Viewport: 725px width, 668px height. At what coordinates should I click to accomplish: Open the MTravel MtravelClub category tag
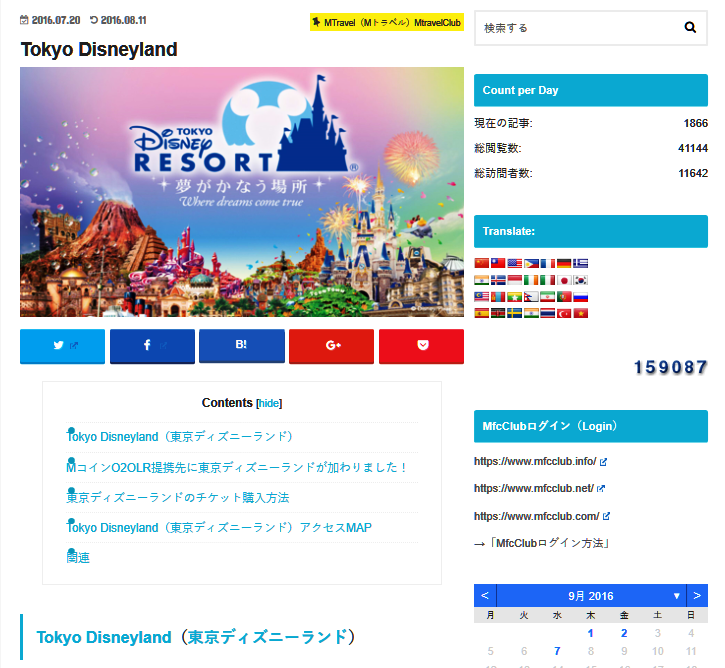tap(387, 22)
